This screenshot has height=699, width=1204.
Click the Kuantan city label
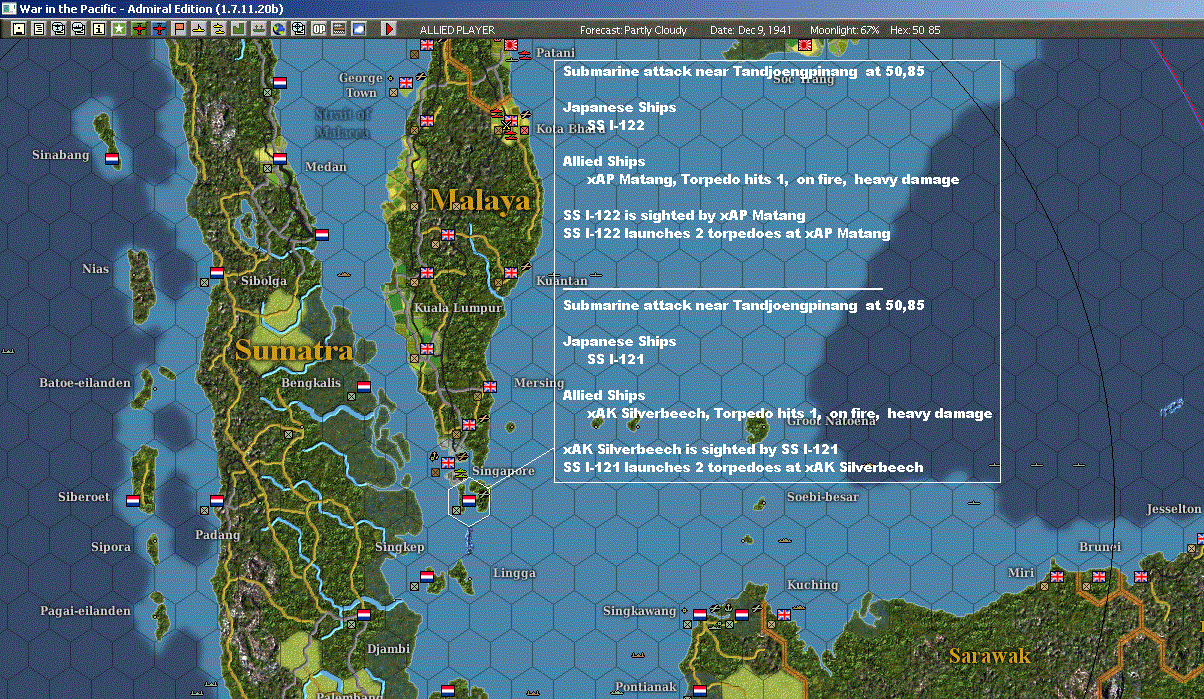[x=562, y=281]
